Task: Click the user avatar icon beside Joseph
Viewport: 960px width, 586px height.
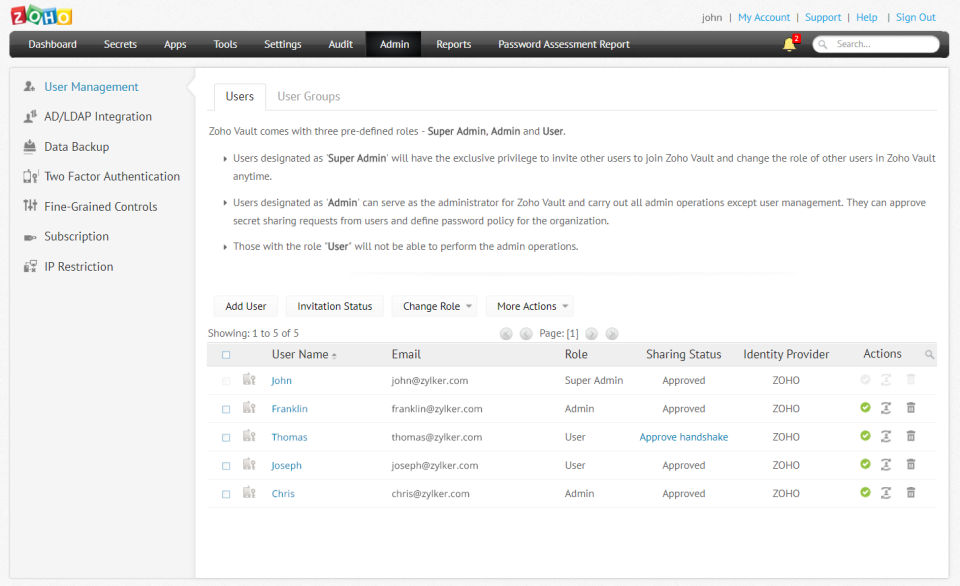Action: pos(249,464)
